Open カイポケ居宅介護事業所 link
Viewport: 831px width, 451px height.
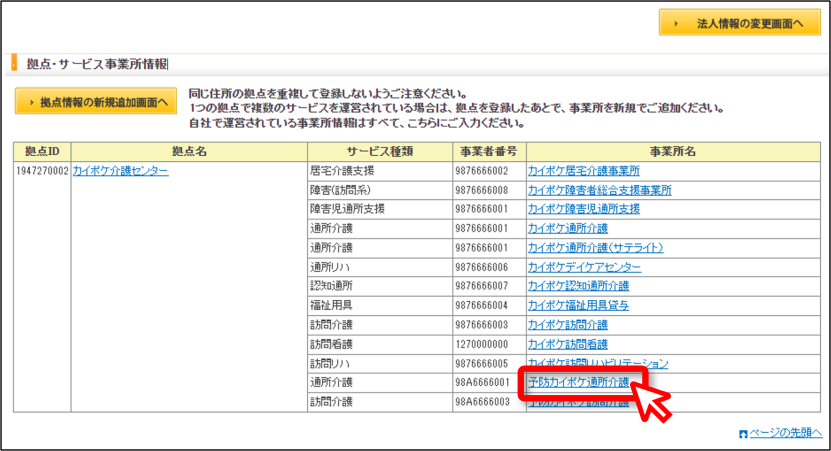point(584,171)
